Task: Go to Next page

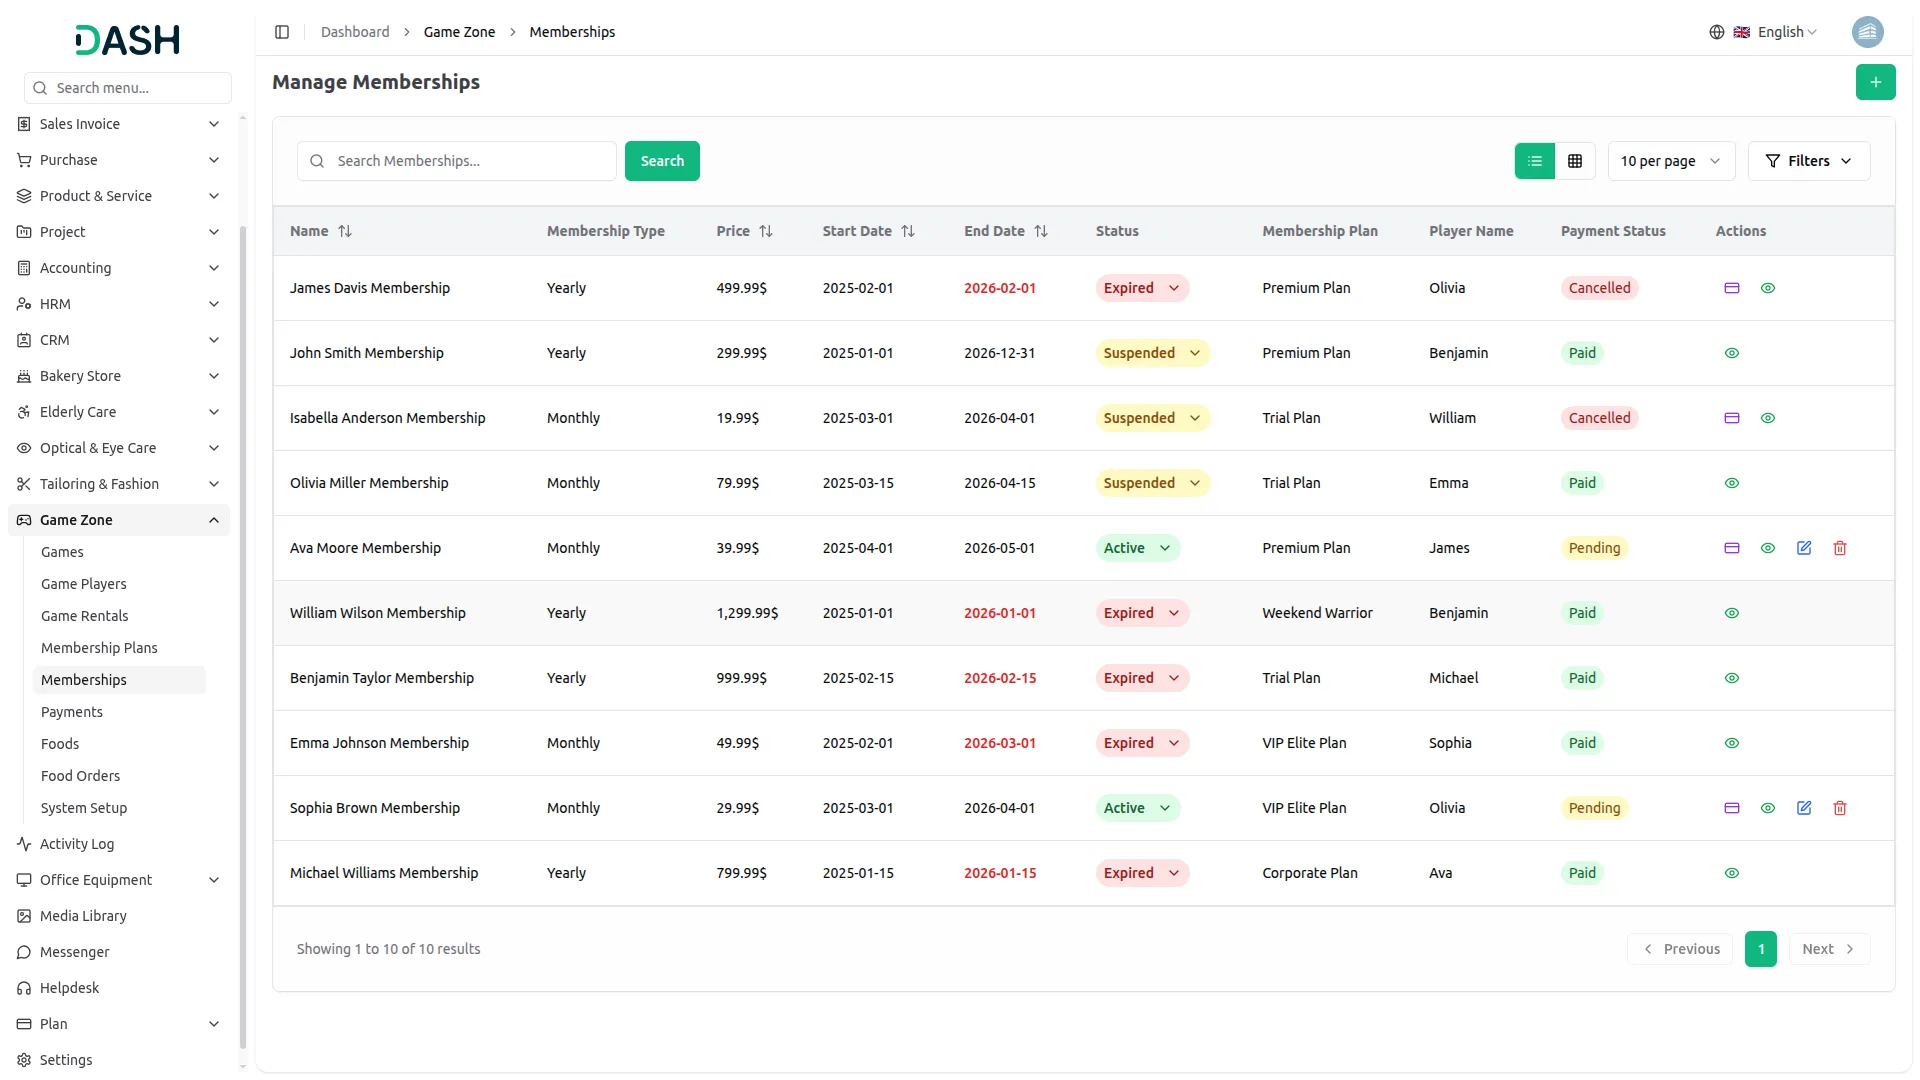Action: (1828, 949)
